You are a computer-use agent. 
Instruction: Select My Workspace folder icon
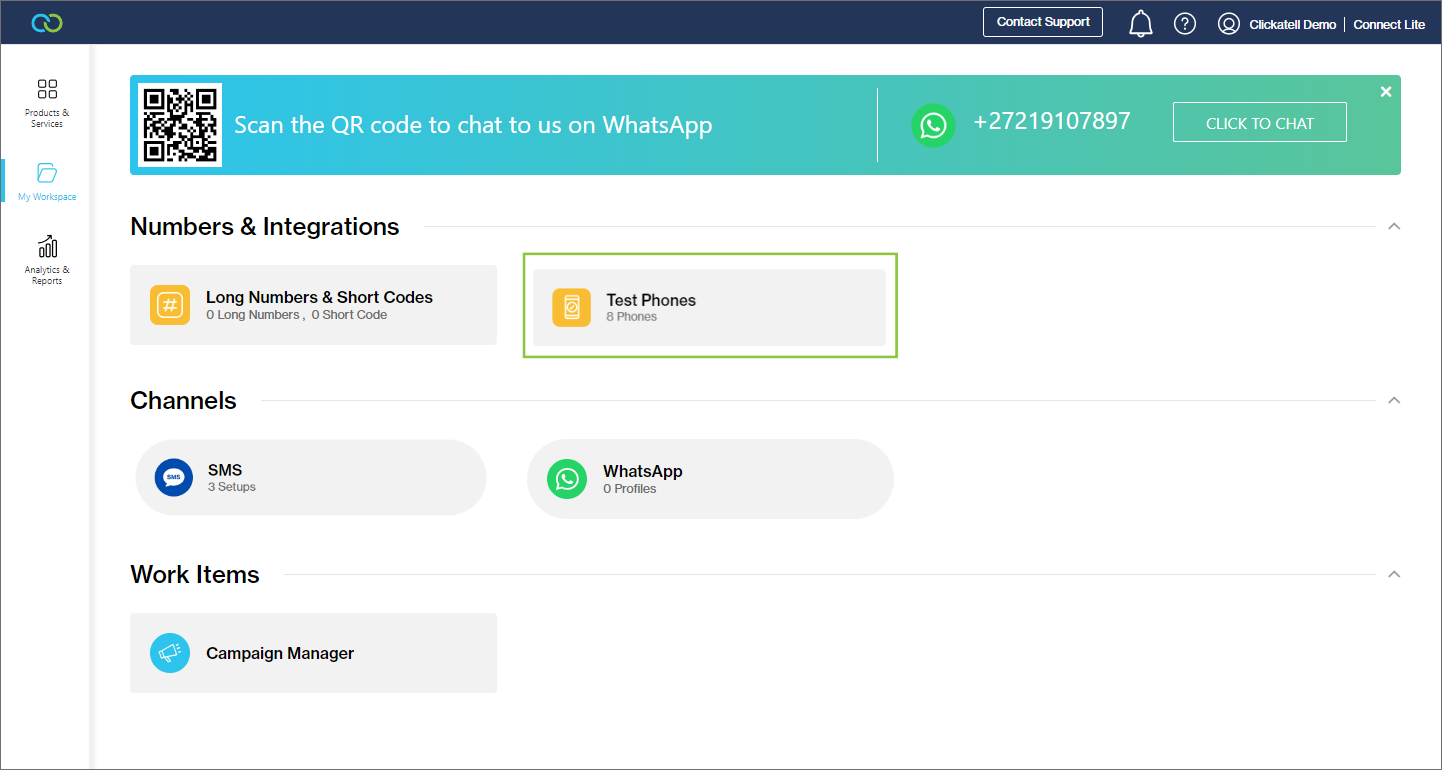coord(47,173)
